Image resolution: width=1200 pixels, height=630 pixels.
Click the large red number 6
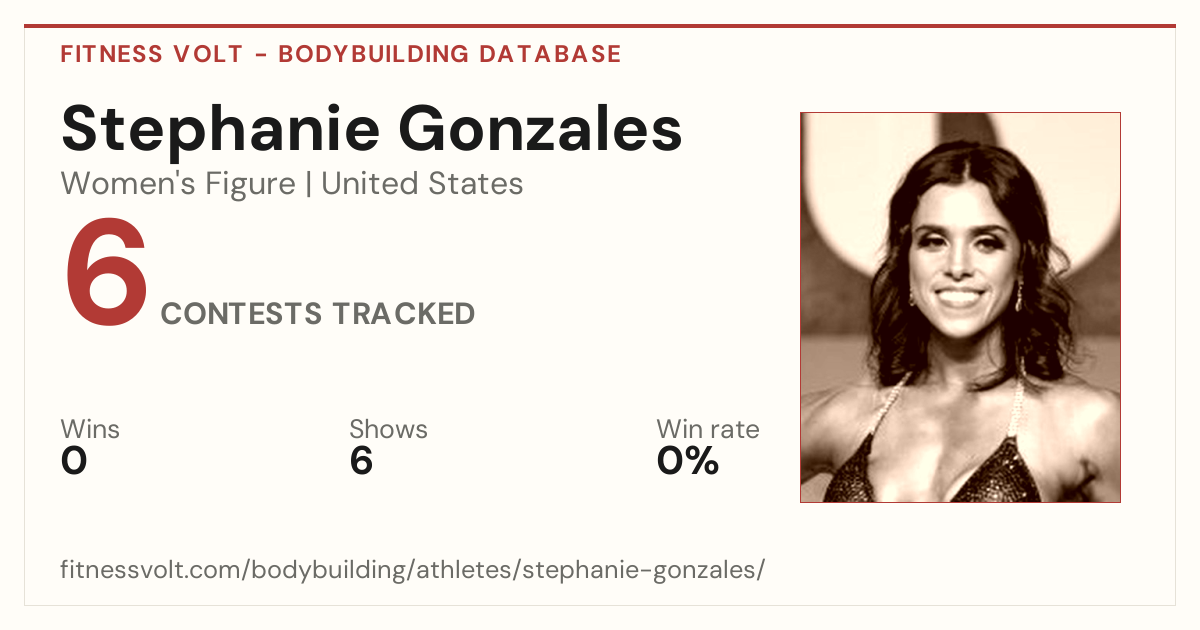(107, 273)
